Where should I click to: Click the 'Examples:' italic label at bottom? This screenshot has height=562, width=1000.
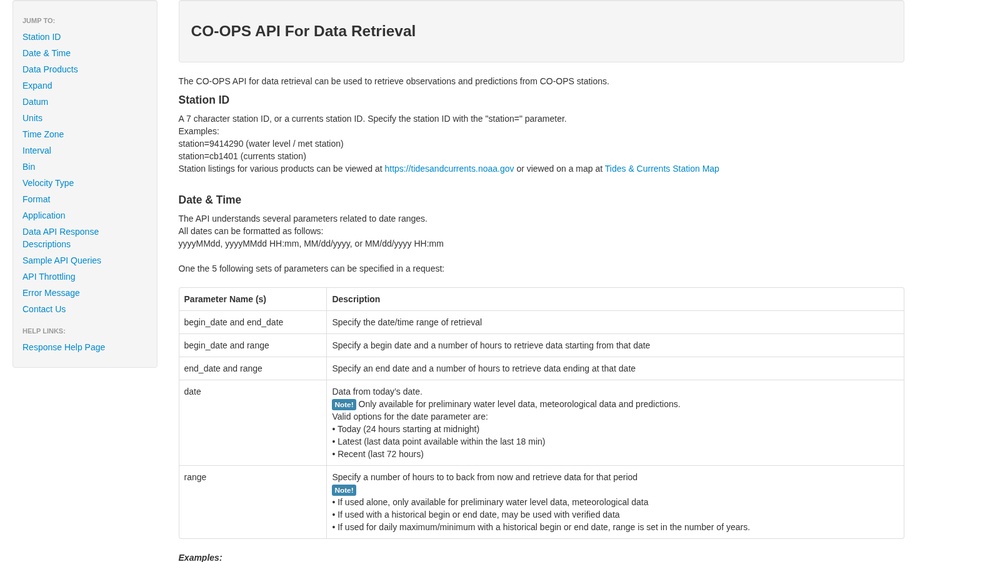click(200, 558)
